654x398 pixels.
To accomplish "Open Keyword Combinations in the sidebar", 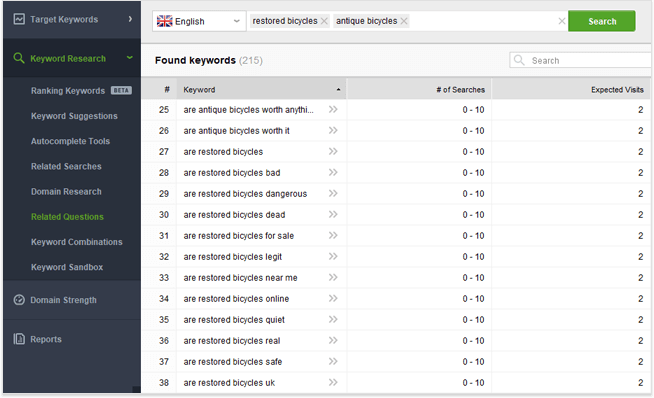I will pyautogui.click(x=77, y=242).
